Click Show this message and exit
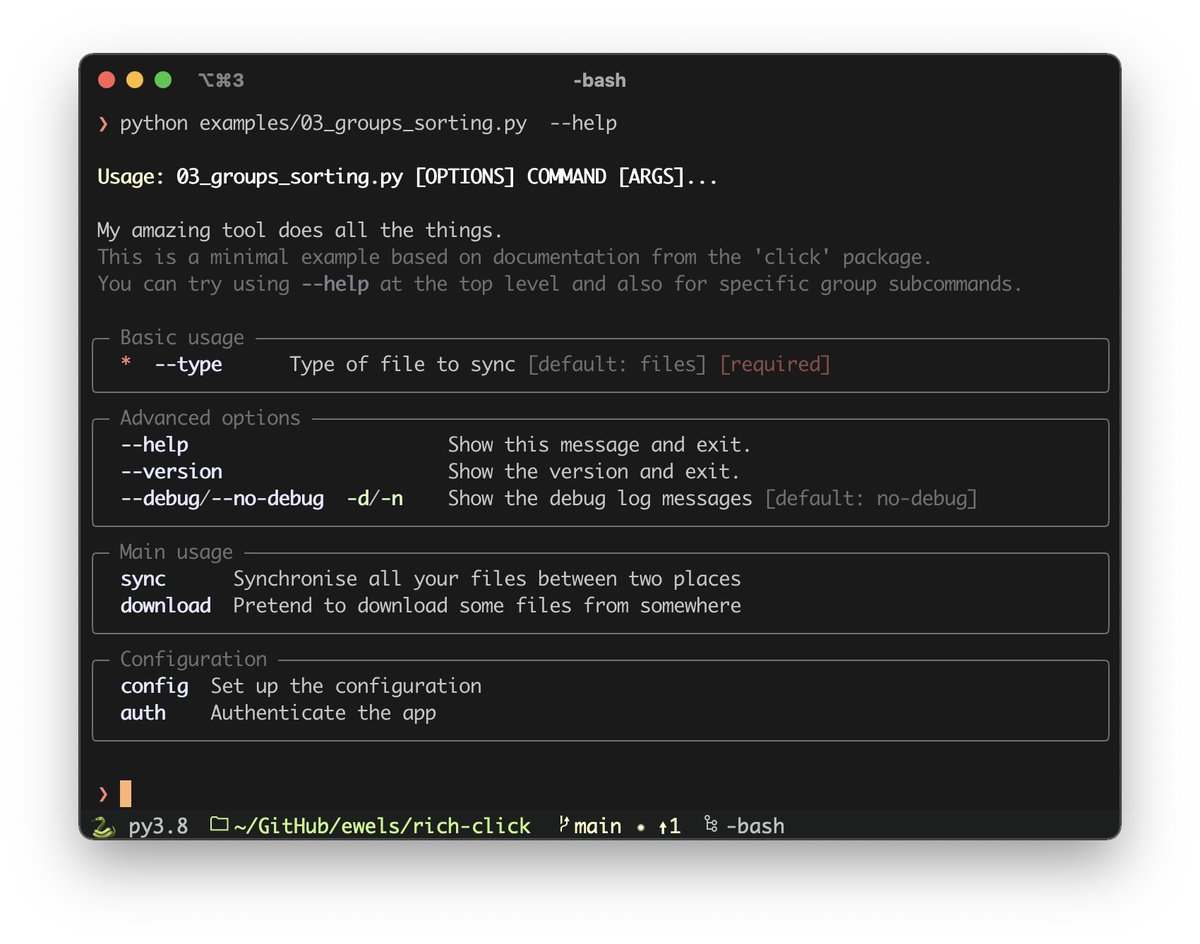Viewport: 1200px width, 944px height. (x=599, y=444)
